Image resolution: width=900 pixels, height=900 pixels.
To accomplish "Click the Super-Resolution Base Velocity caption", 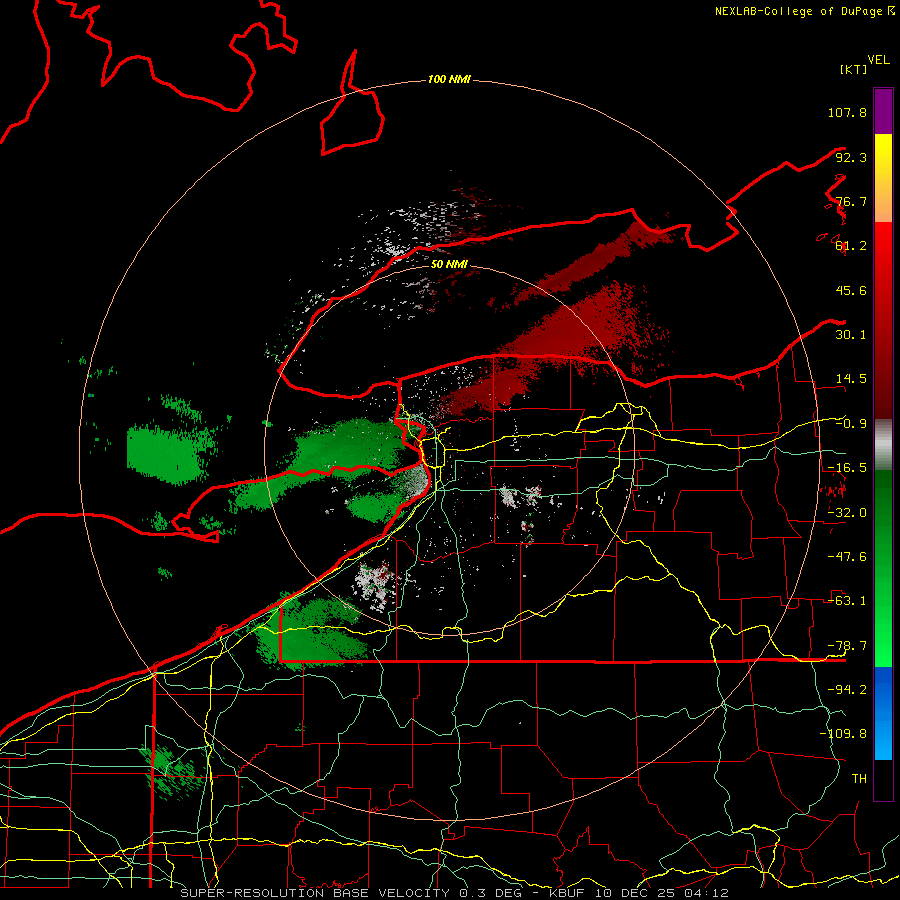I will point(455,893).
